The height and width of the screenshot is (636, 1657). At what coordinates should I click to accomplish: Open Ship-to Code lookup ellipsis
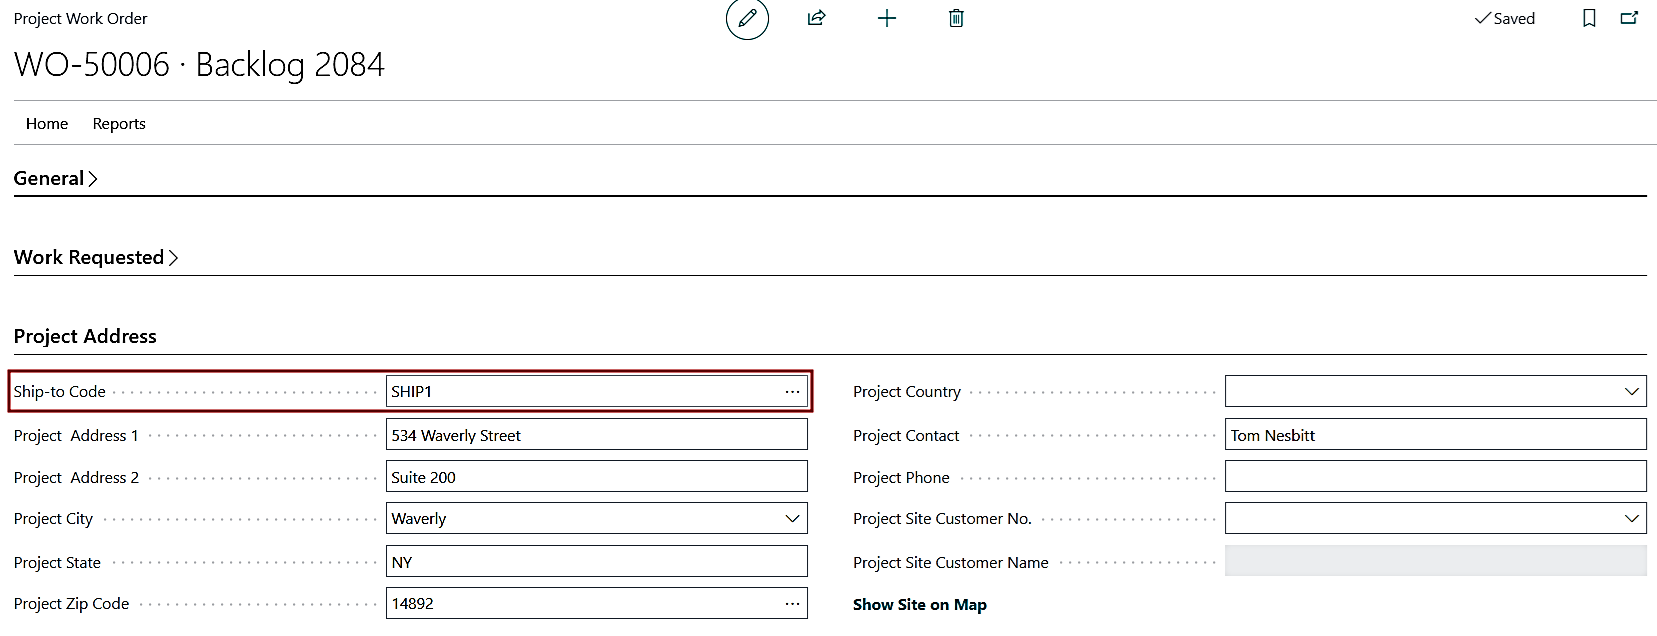coord(792,392)
